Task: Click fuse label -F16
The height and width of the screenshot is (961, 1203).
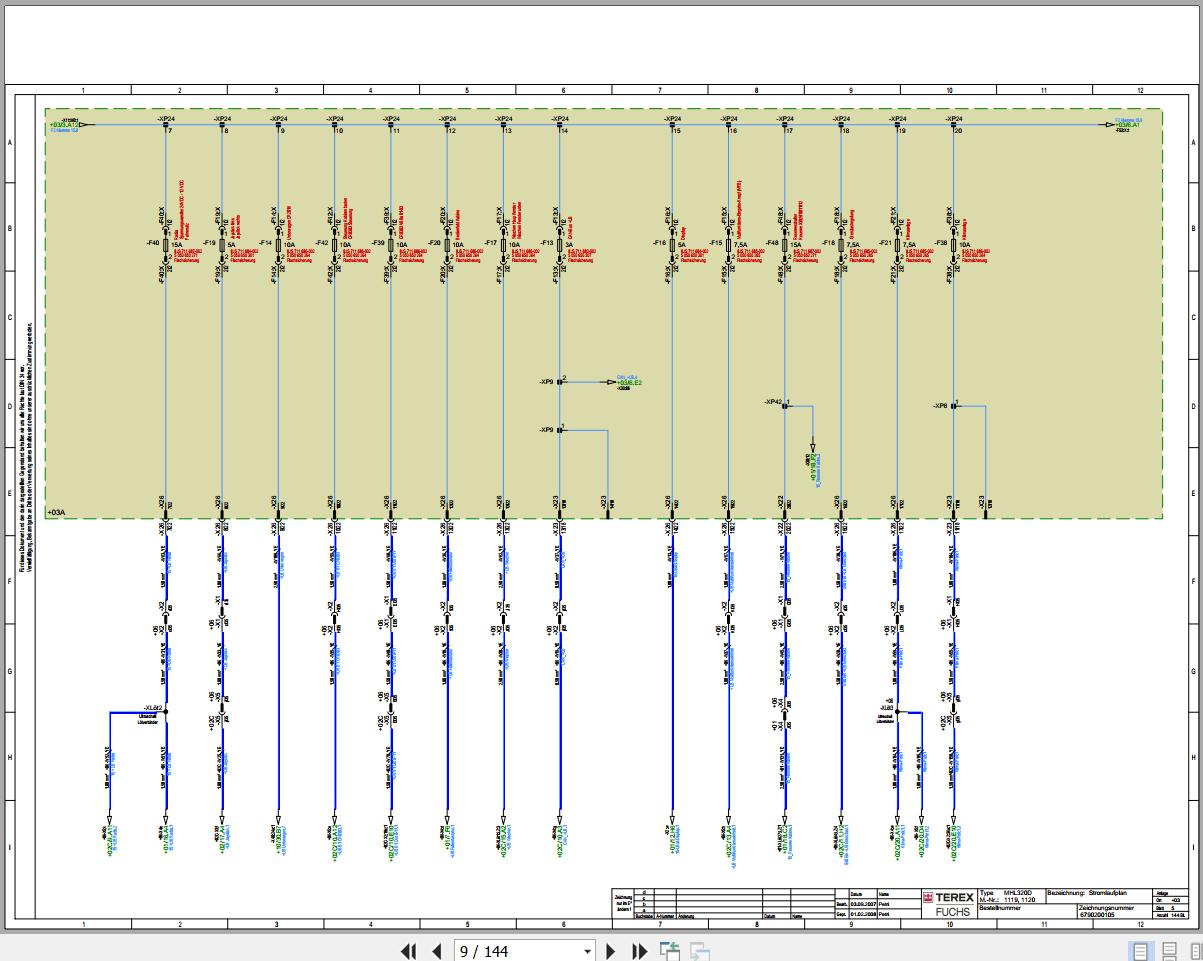Action: [x=659, y=243]
